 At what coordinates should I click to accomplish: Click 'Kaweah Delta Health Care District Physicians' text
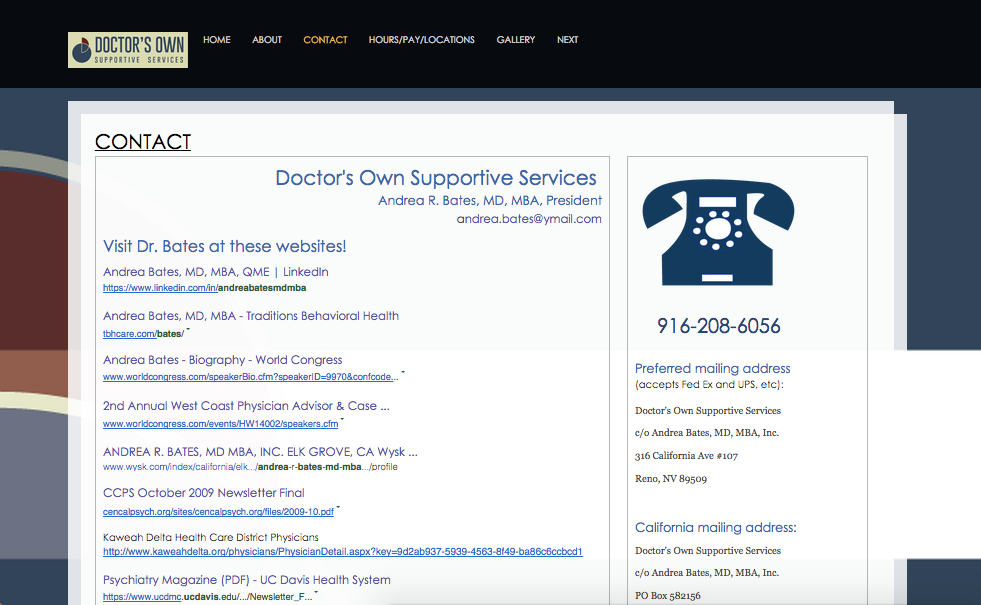point(211,537)
